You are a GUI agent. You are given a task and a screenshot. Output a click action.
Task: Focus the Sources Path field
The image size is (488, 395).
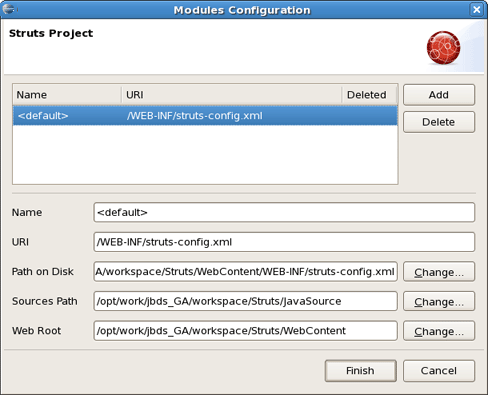pyautogui.click(x=245, y=301)
